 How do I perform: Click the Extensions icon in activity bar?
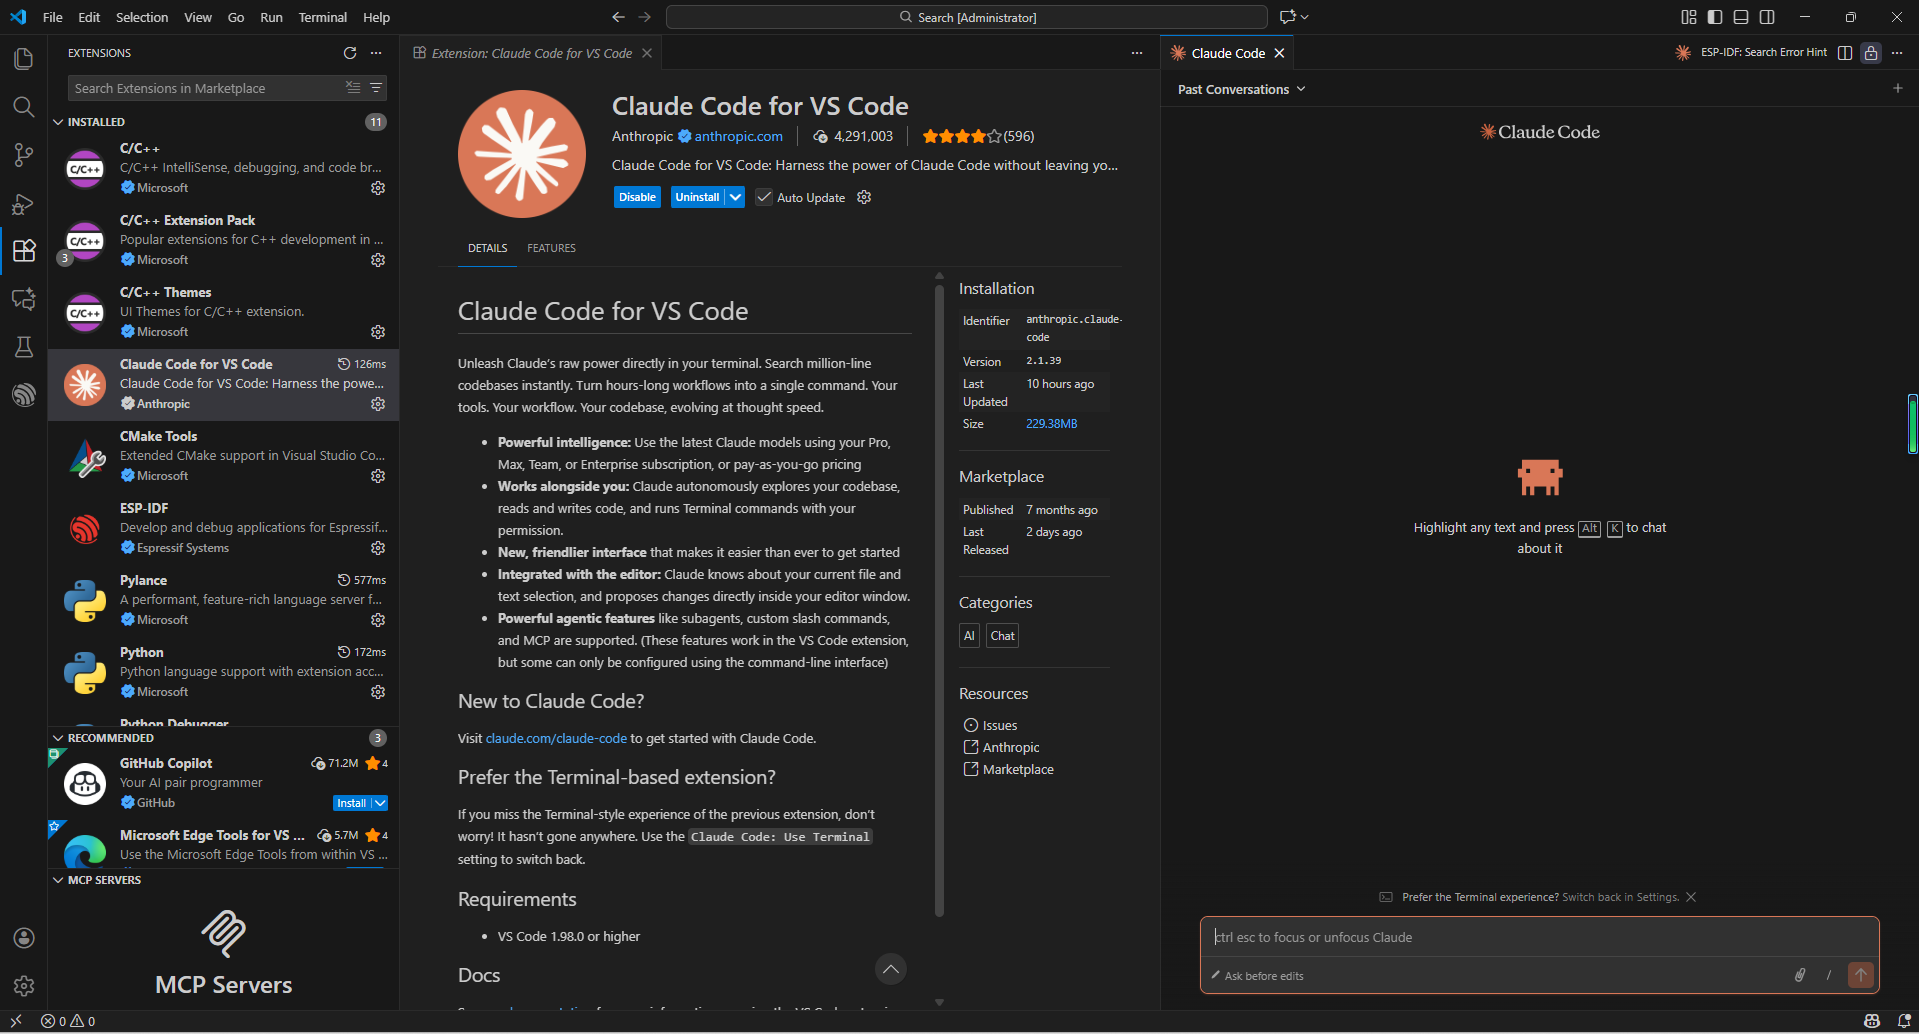click(x=24, y=250)
